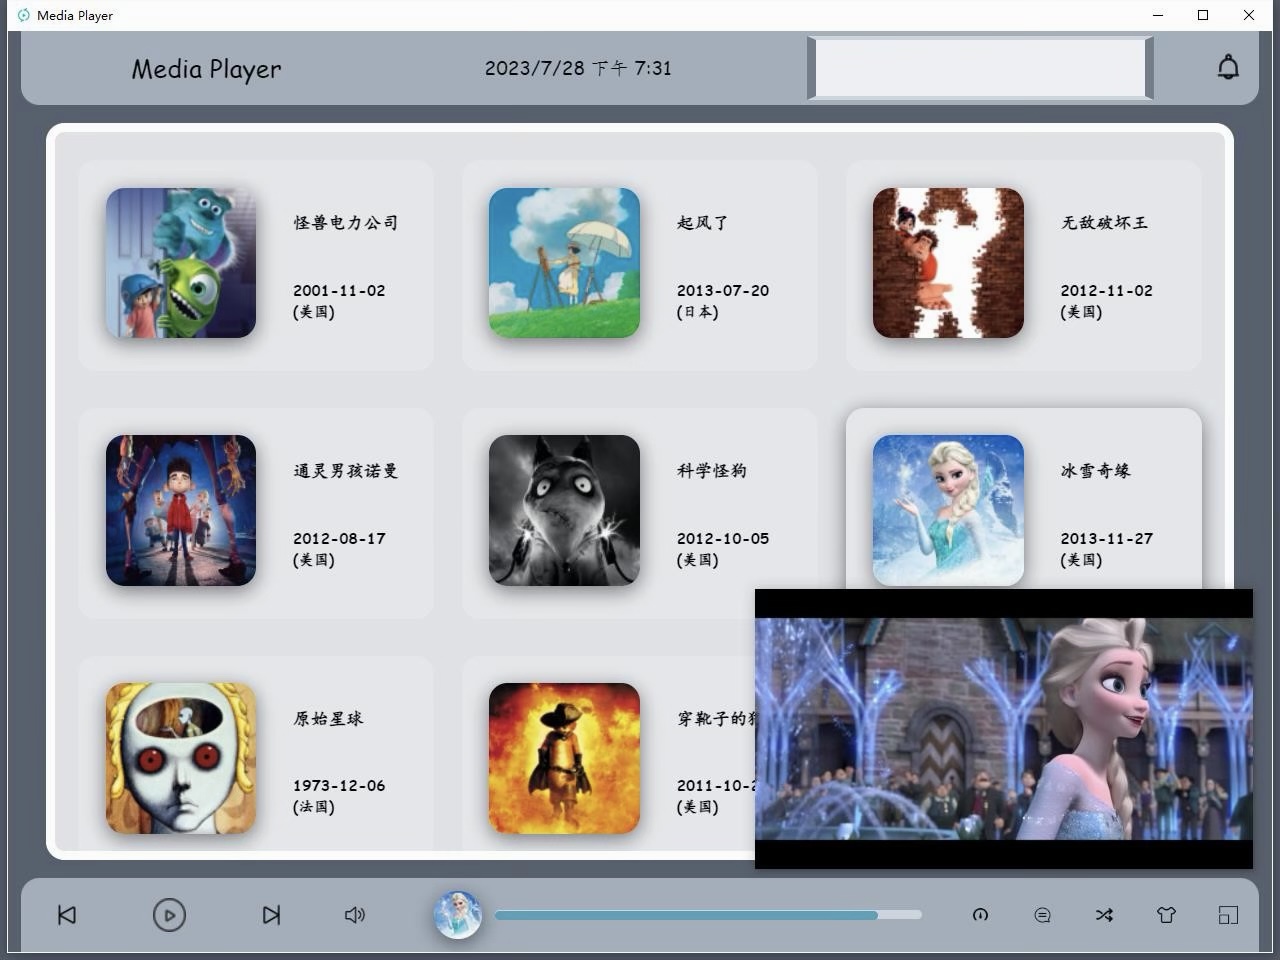Click the 科学怪狗 title text
The width and height of the screenshot is (1280, 960).
[x=712, y=471]
